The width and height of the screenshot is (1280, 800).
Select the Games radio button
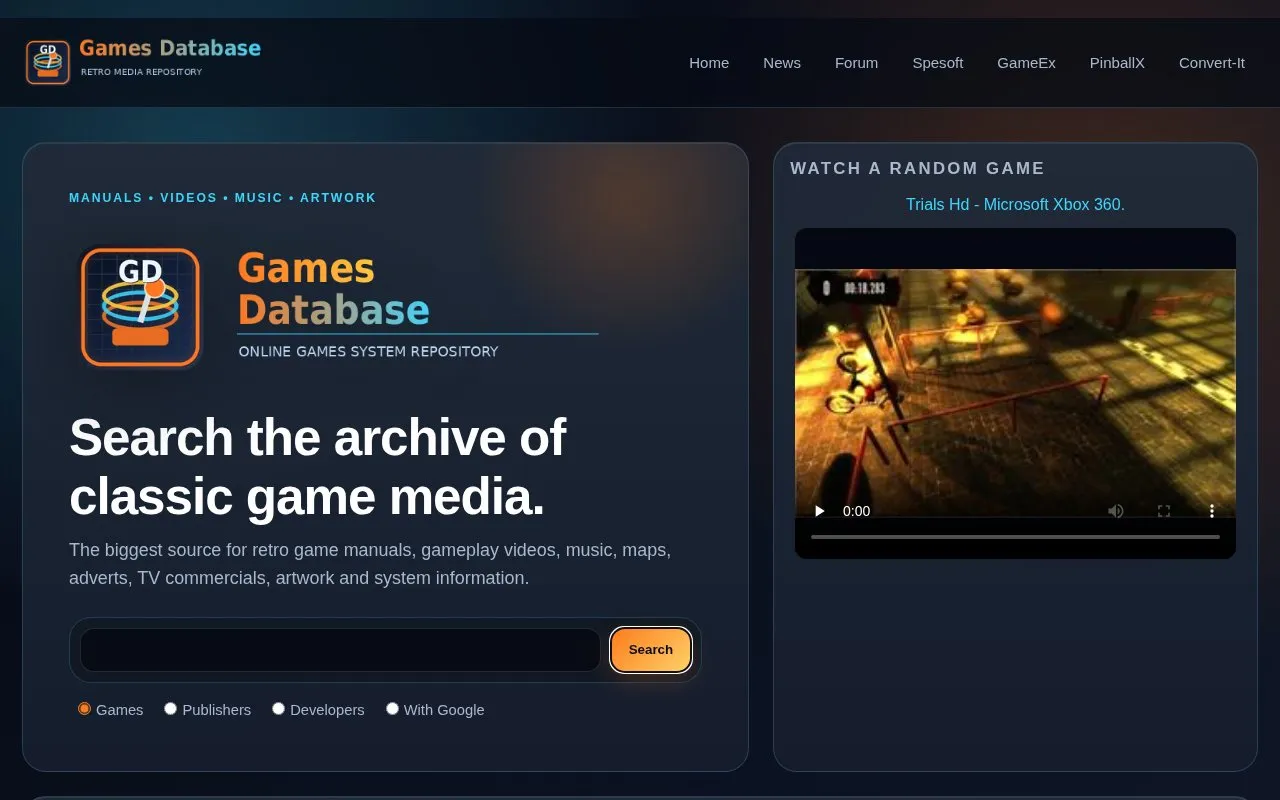pyautogui.click(x=84, y=709)
